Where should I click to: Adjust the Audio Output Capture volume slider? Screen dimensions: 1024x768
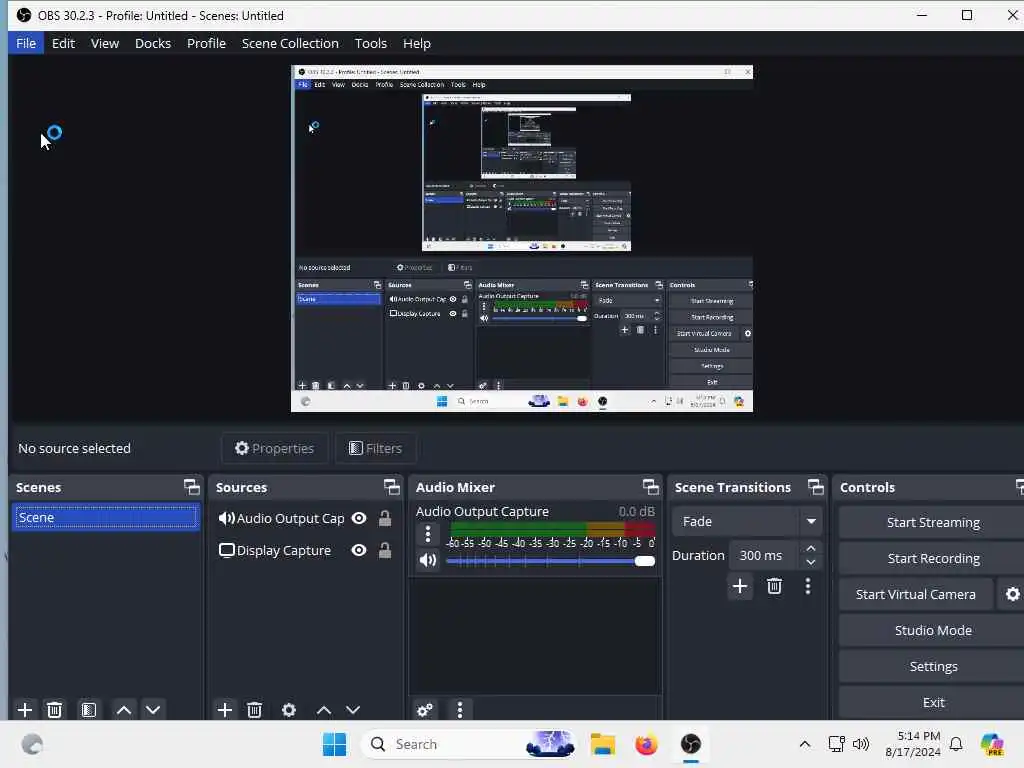551,561
